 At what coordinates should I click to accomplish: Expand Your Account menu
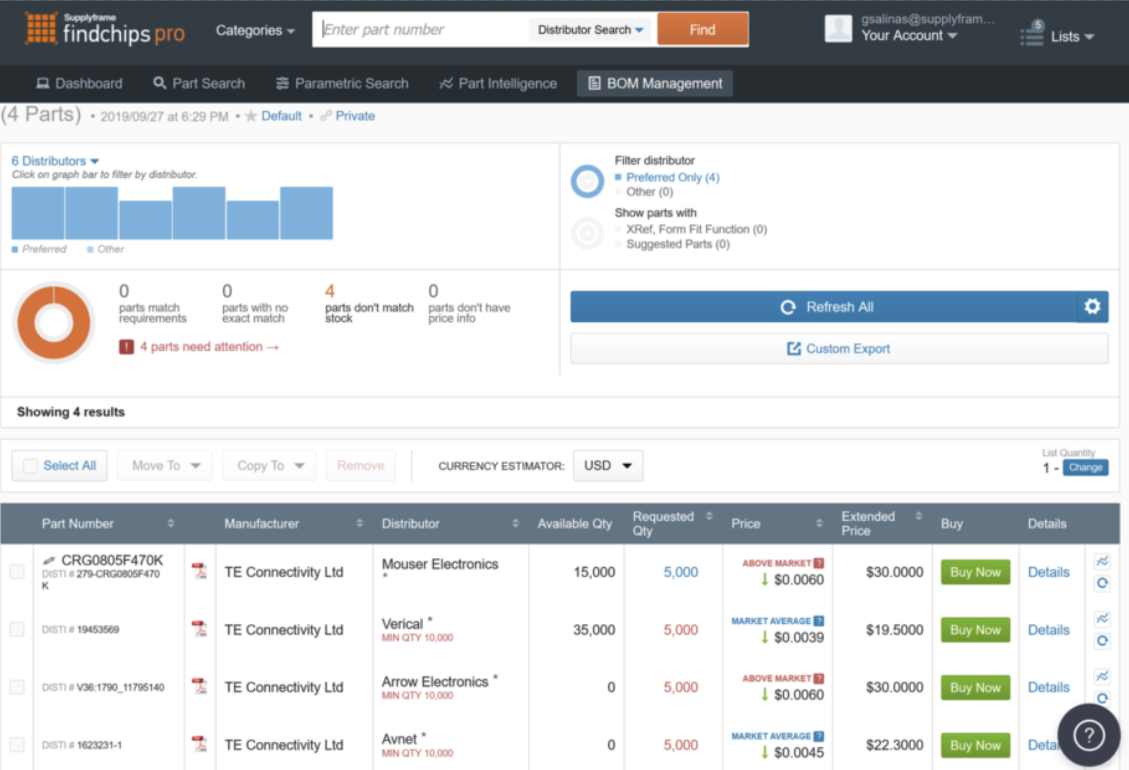coord(909,35)
